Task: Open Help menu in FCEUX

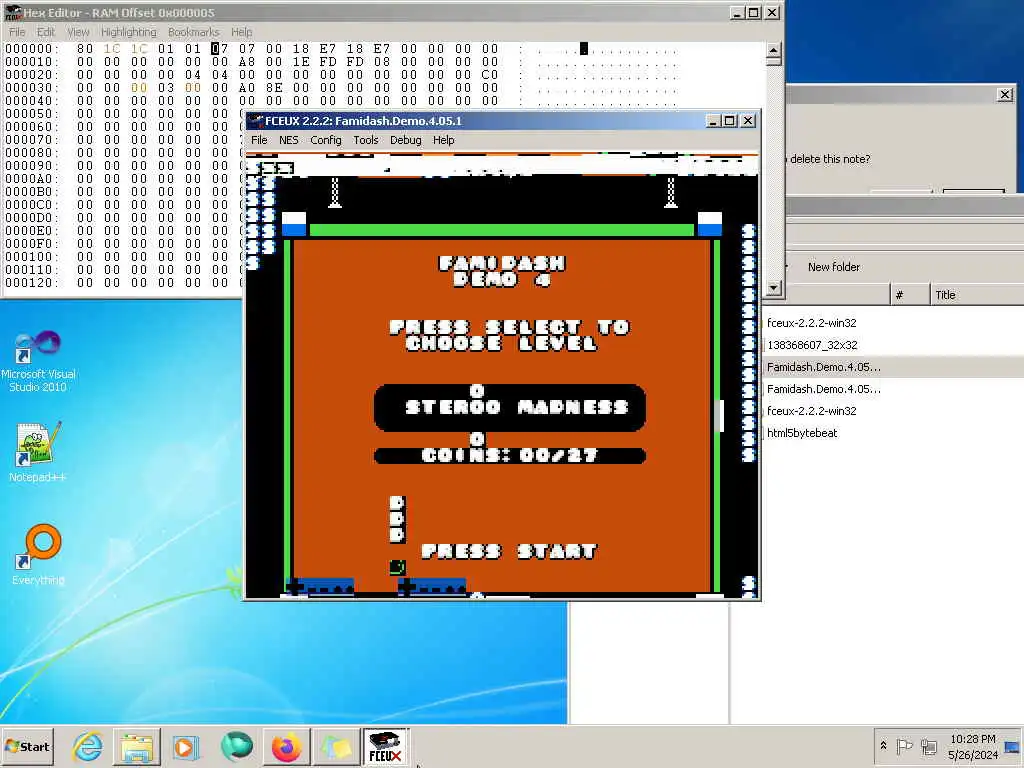Action: tap(443, 140)
